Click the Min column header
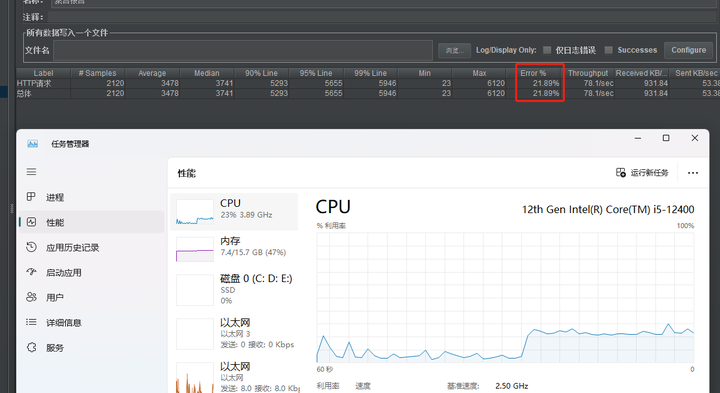The image size is (720, 393). tap(425, 73)
